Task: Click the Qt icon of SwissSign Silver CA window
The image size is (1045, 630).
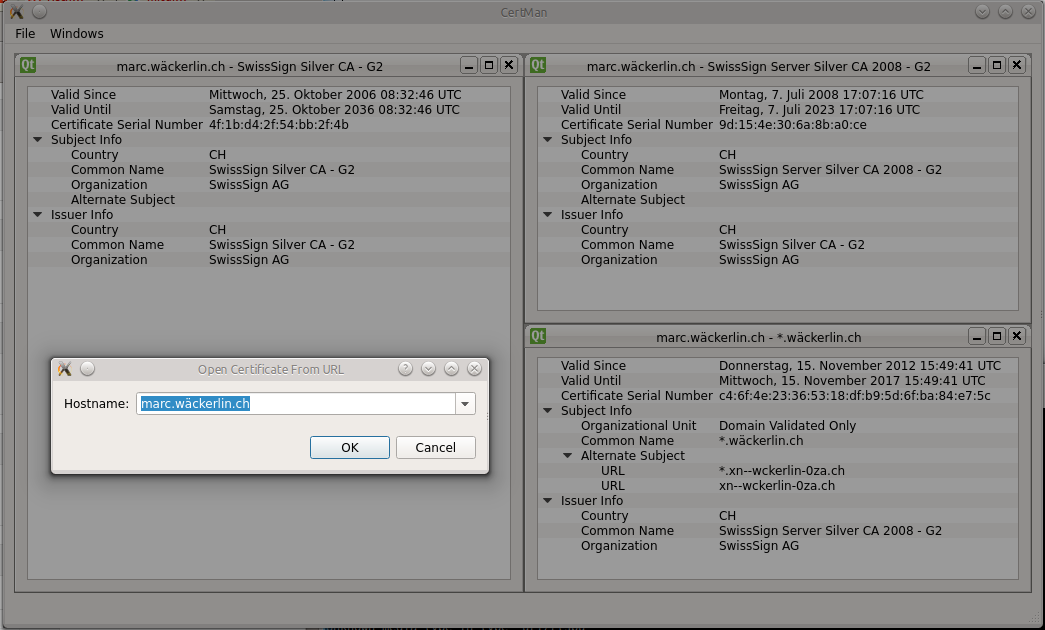Action: 28,65
